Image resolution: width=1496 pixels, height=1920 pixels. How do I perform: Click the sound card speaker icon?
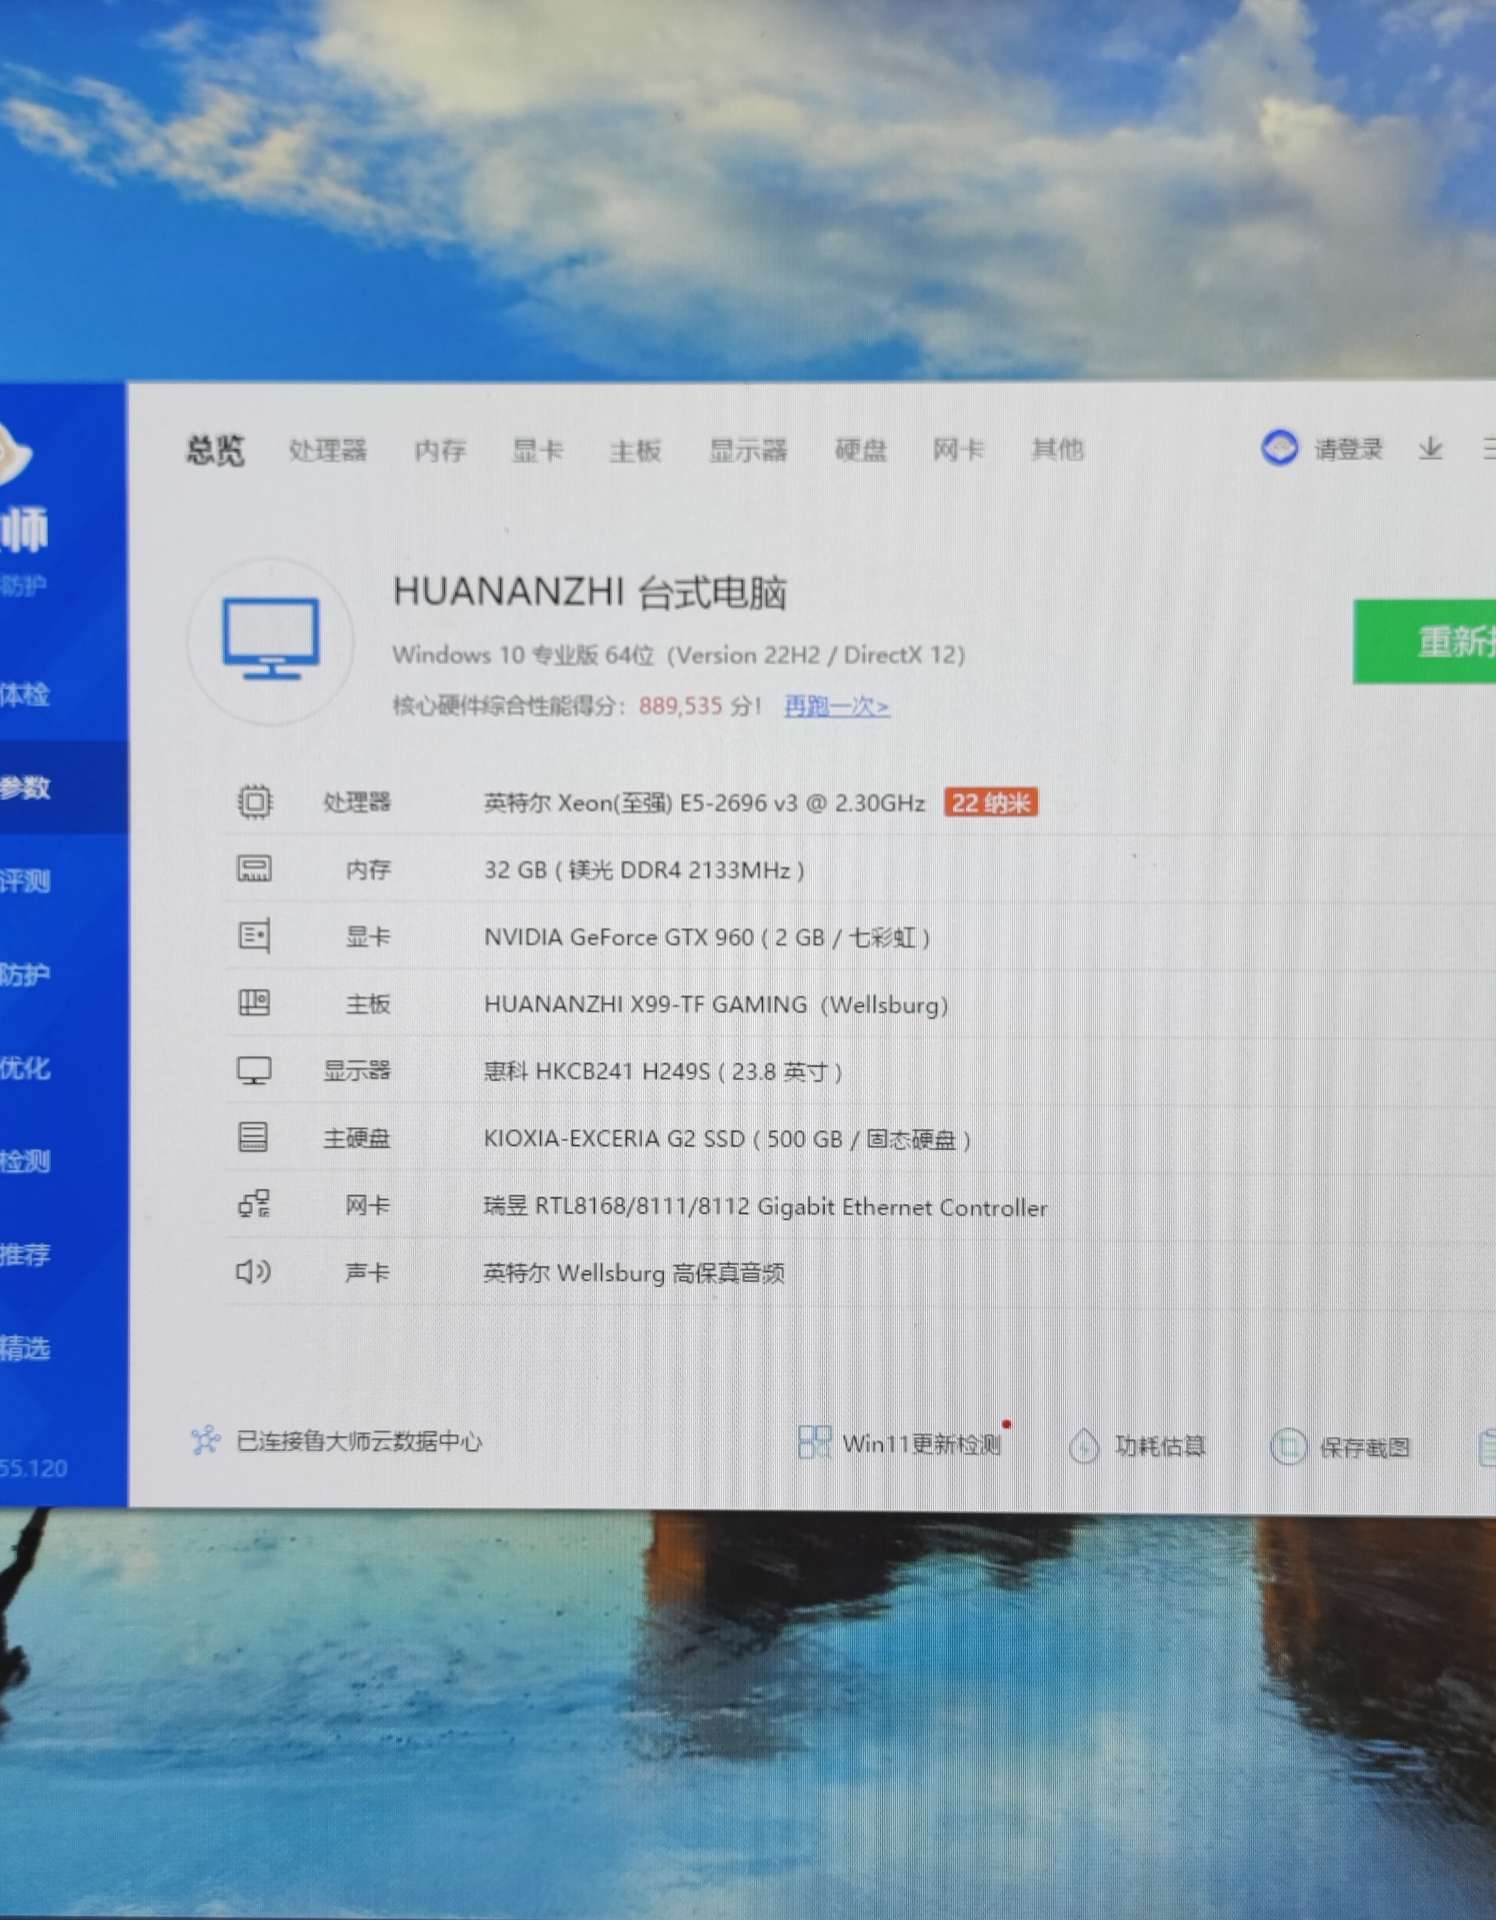point(253,1271)
